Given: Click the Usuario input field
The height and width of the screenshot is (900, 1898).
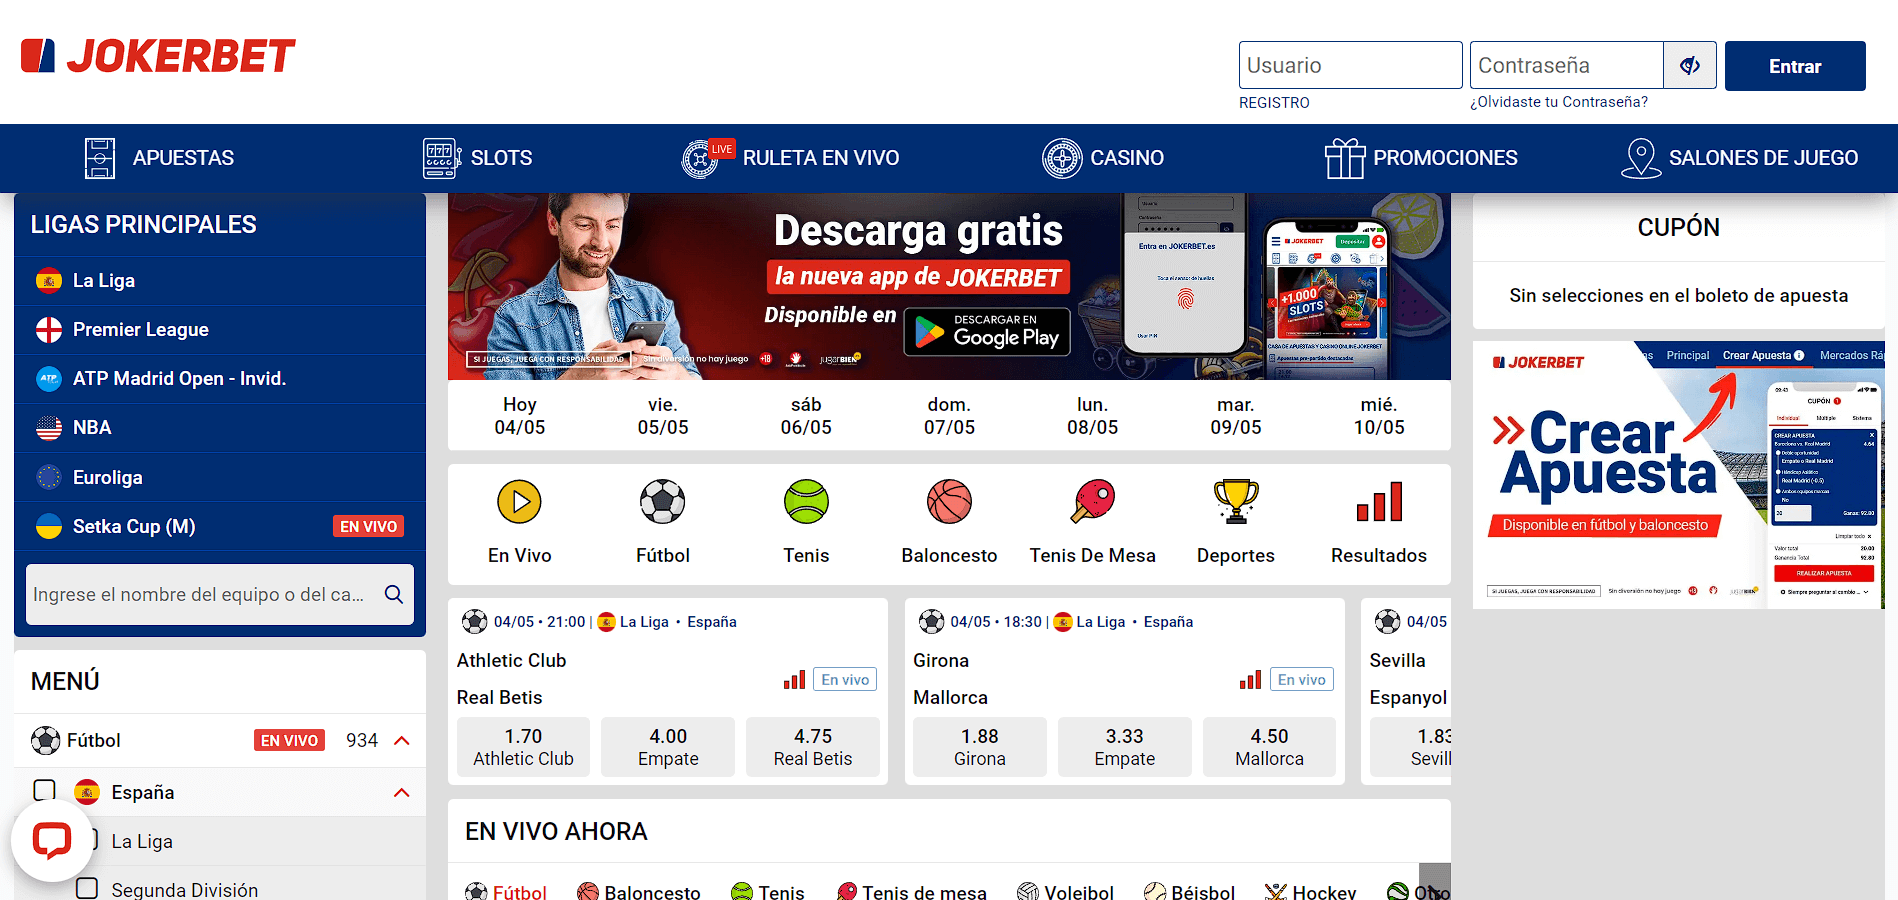Looking at the screenshot, I should (x=1350, y=66).
